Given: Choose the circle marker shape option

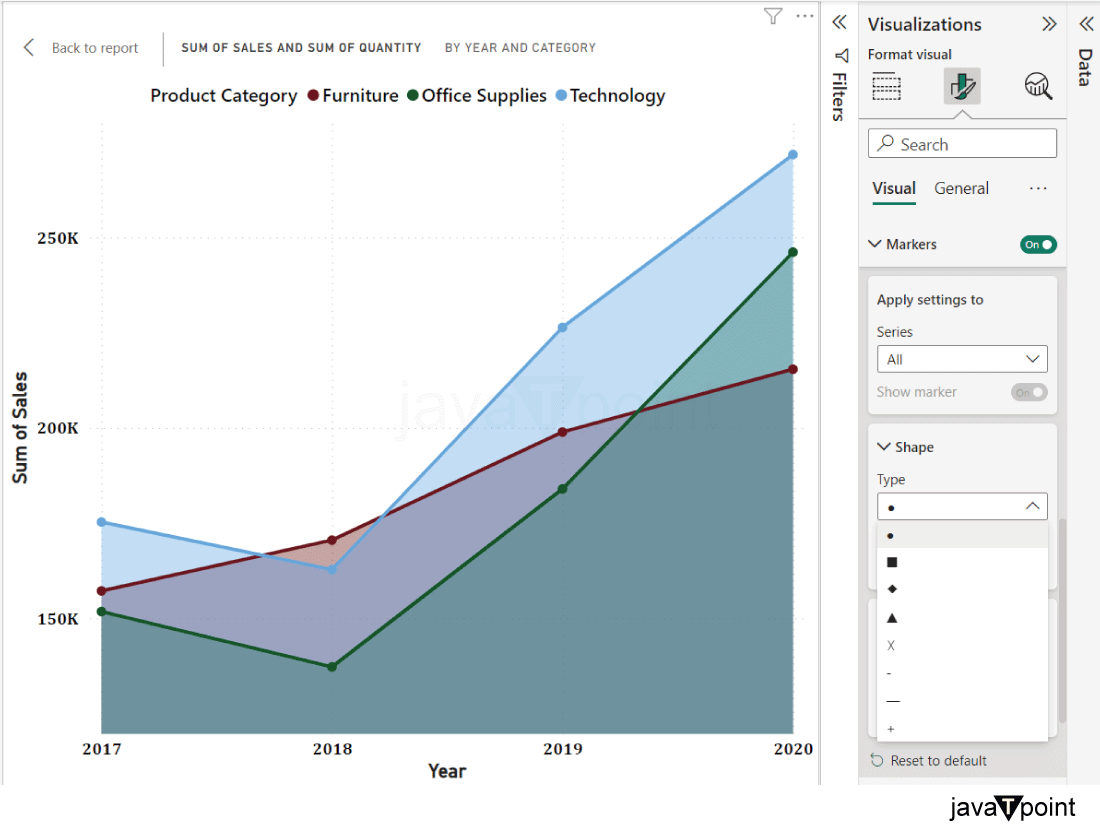Looking at the screenshot, I should [962, 535].
